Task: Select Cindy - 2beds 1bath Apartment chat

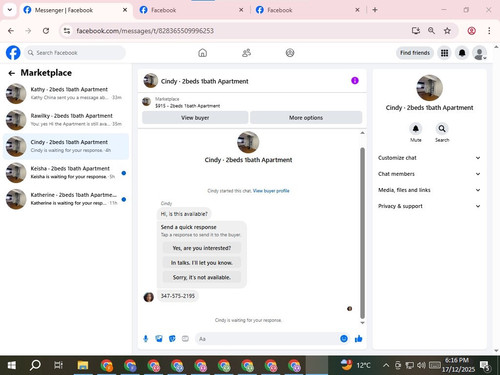Action: coord(66,146)
